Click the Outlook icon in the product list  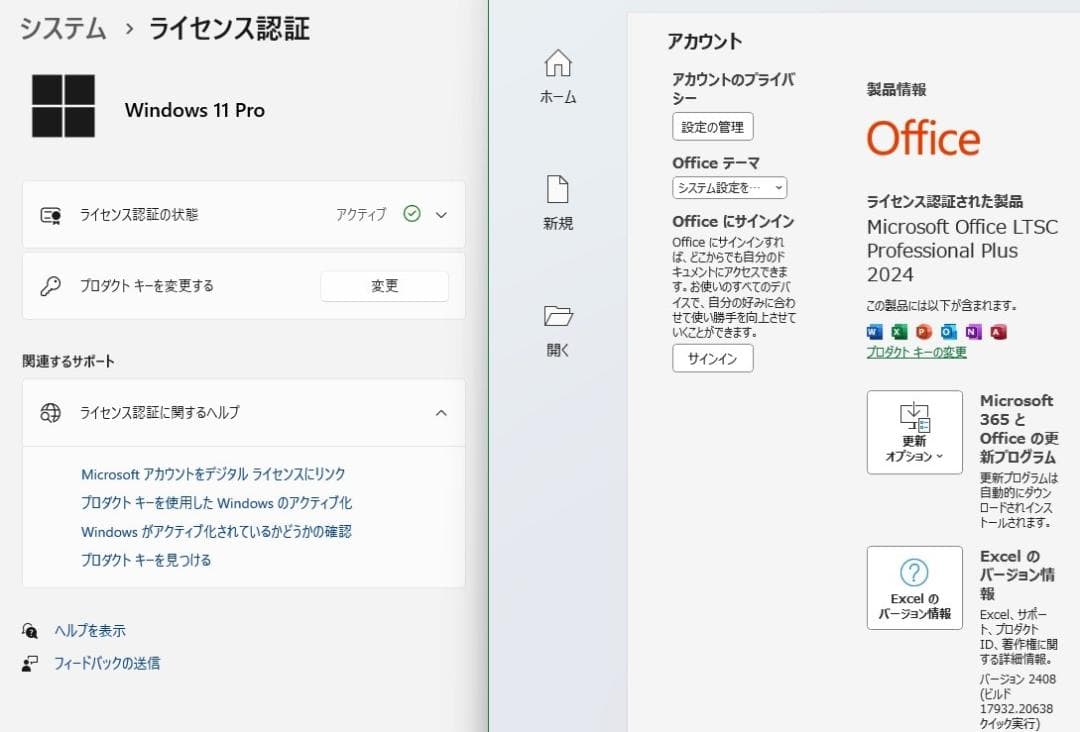(x=948, y=331)
